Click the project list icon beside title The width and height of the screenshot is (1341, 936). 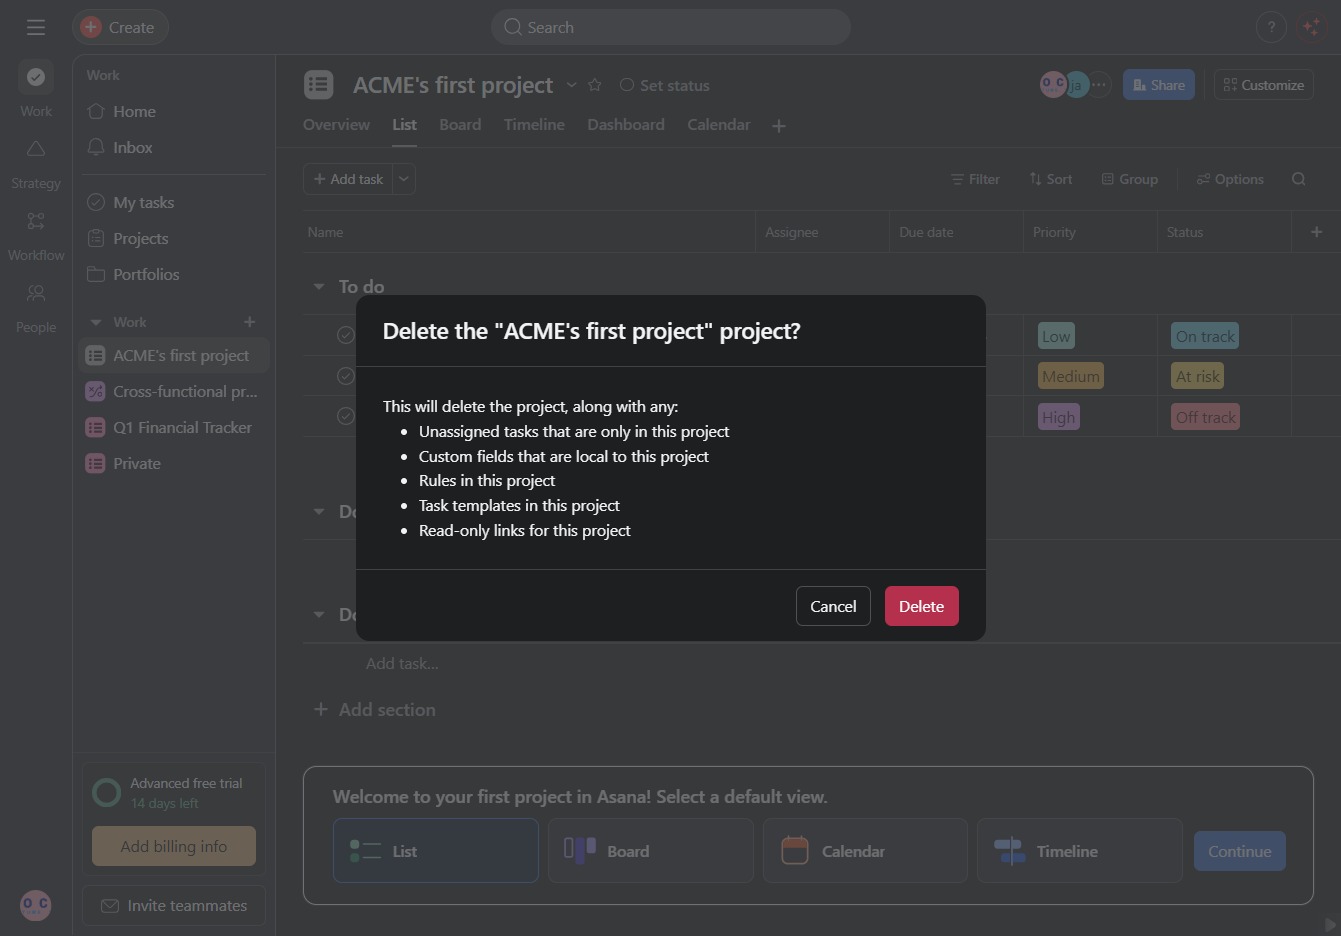click(319, 85)
